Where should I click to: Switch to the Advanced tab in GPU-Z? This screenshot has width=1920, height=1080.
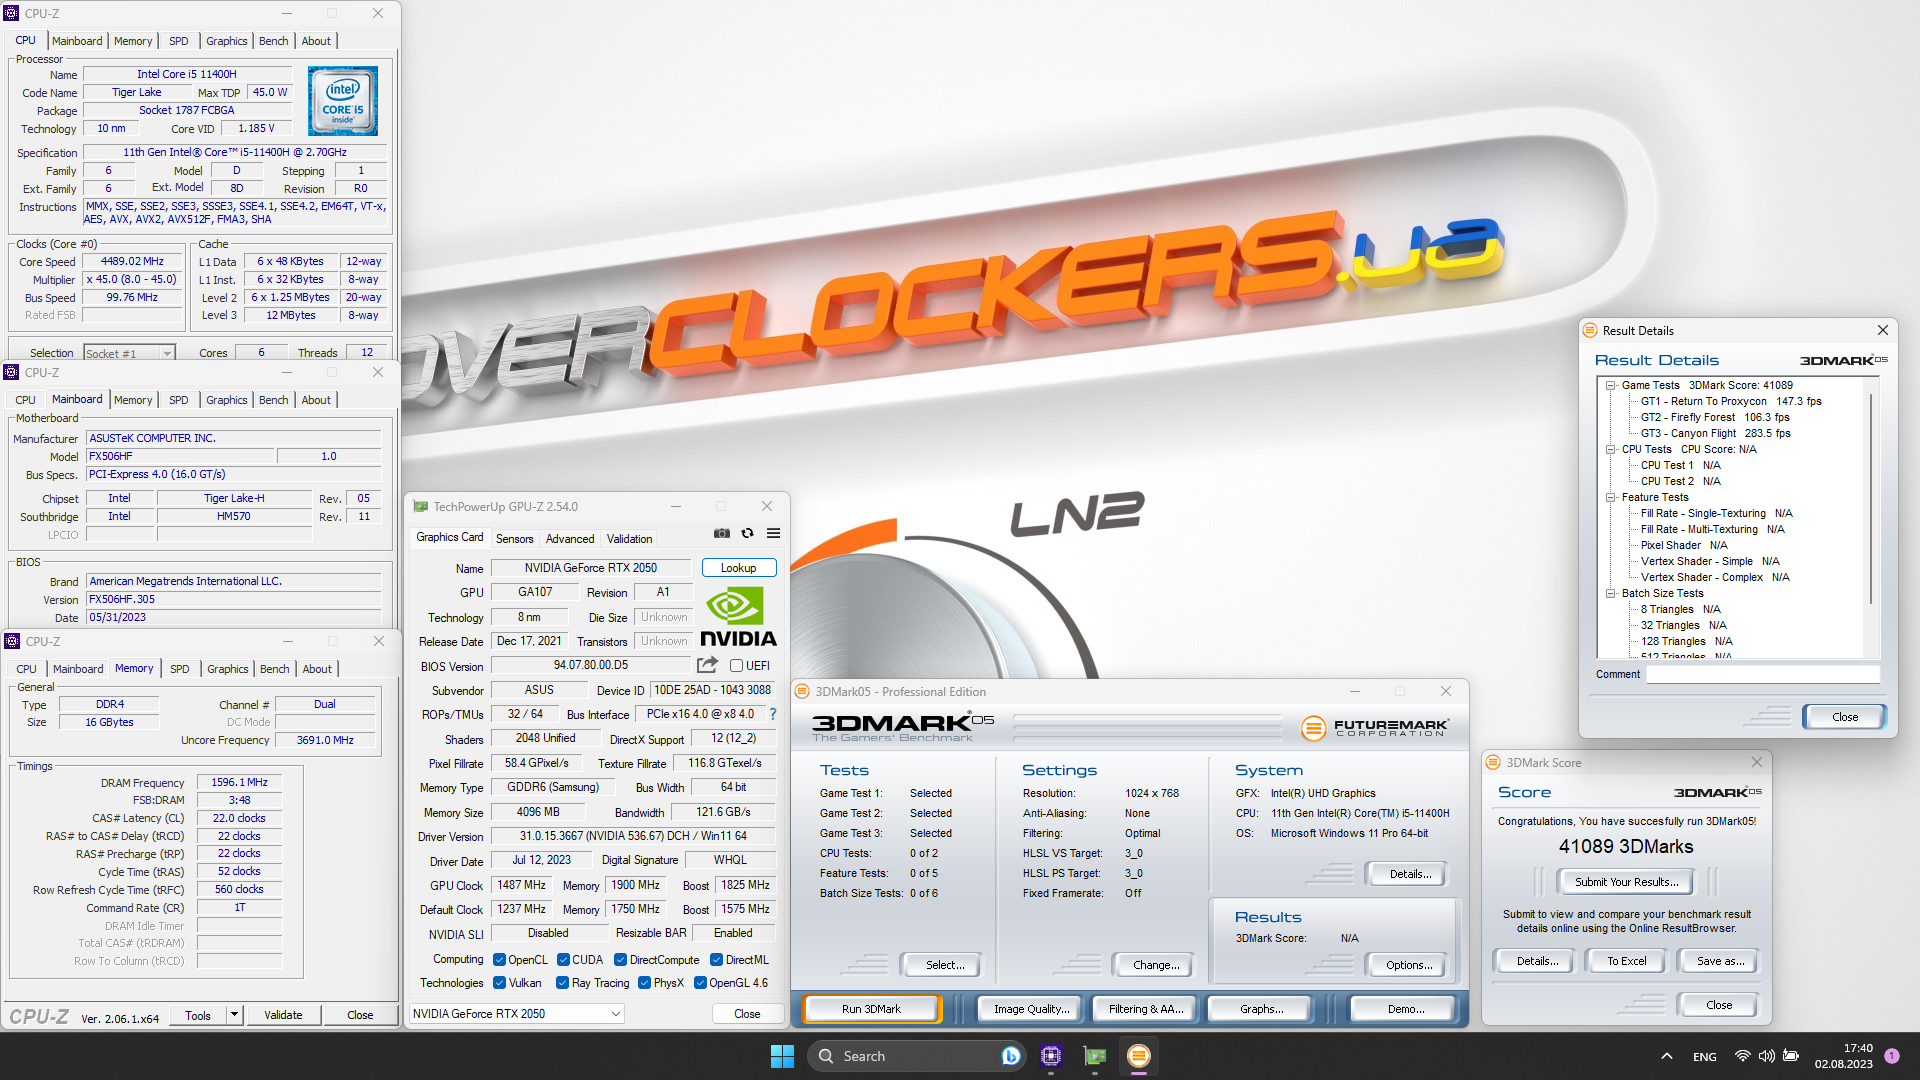570,539
